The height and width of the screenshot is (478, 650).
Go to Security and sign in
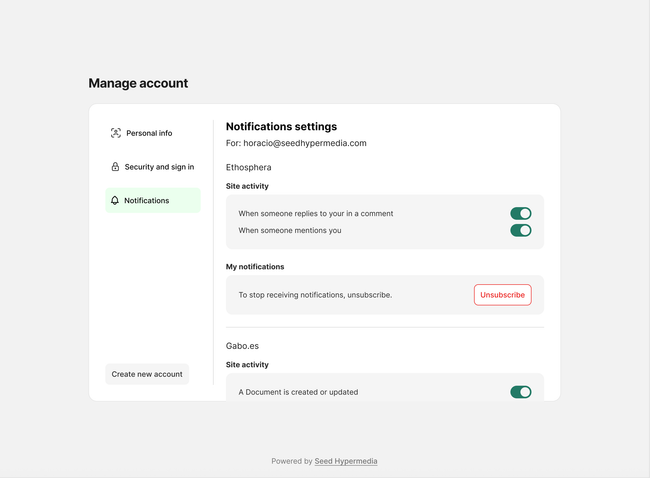(x=159, y=167)
